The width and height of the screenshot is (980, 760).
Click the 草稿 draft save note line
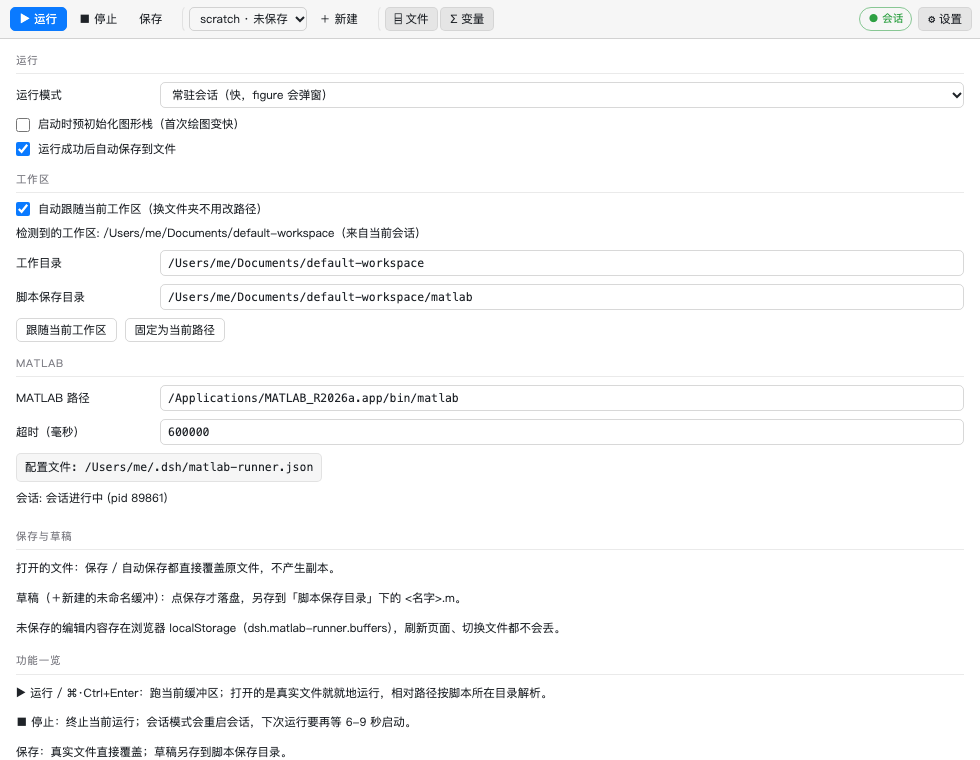241,598
